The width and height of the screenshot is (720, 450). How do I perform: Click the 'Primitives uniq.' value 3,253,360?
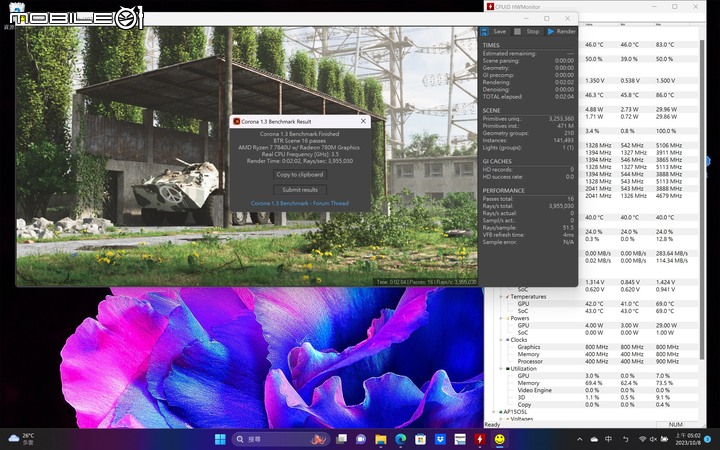click(561, 118)
